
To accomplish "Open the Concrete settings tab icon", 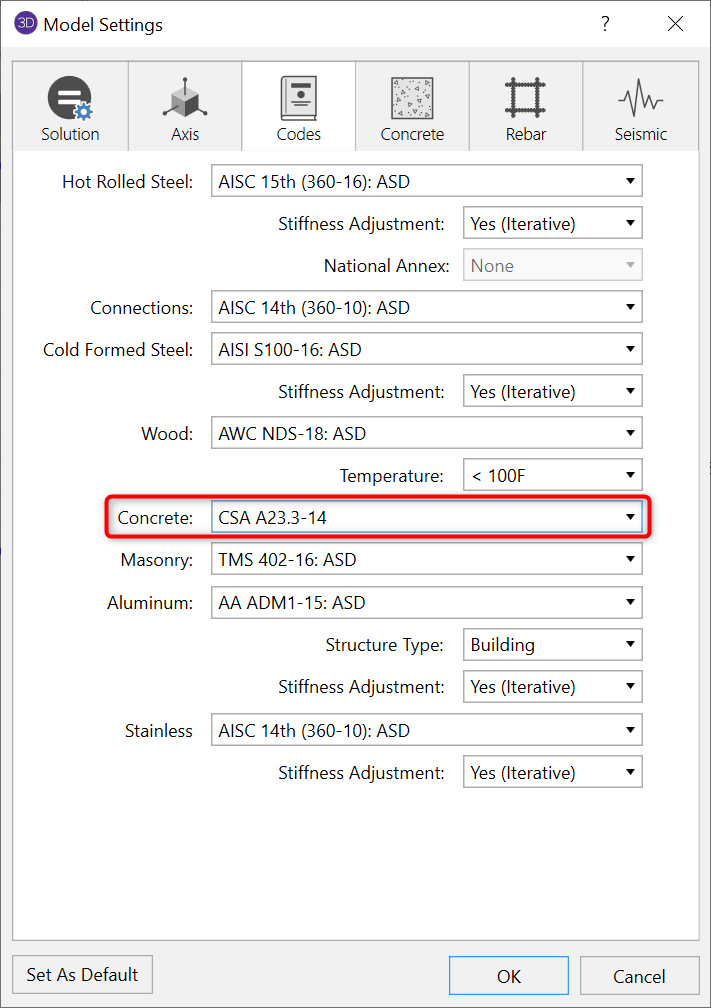I will (412, 100).
